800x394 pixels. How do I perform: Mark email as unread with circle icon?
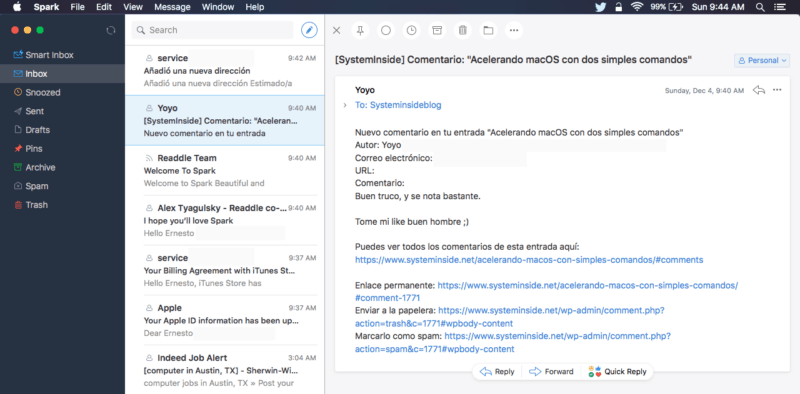pos(386,31)
